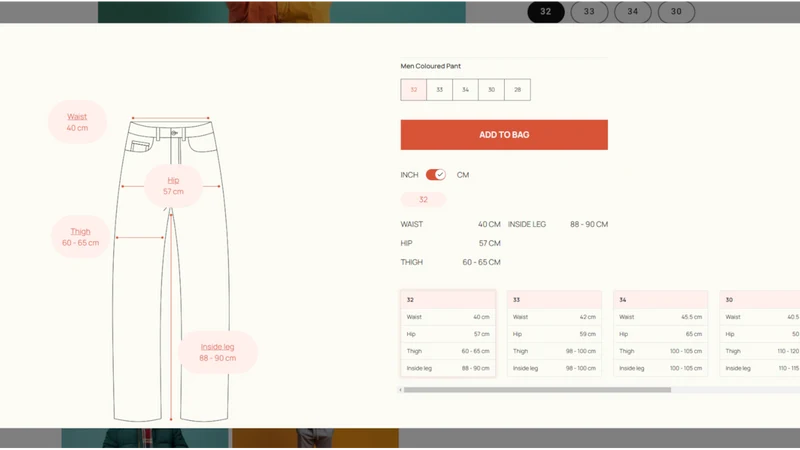Click the pink 32 size badge
This screenshot has height=450, width=800.
(423, 199)
